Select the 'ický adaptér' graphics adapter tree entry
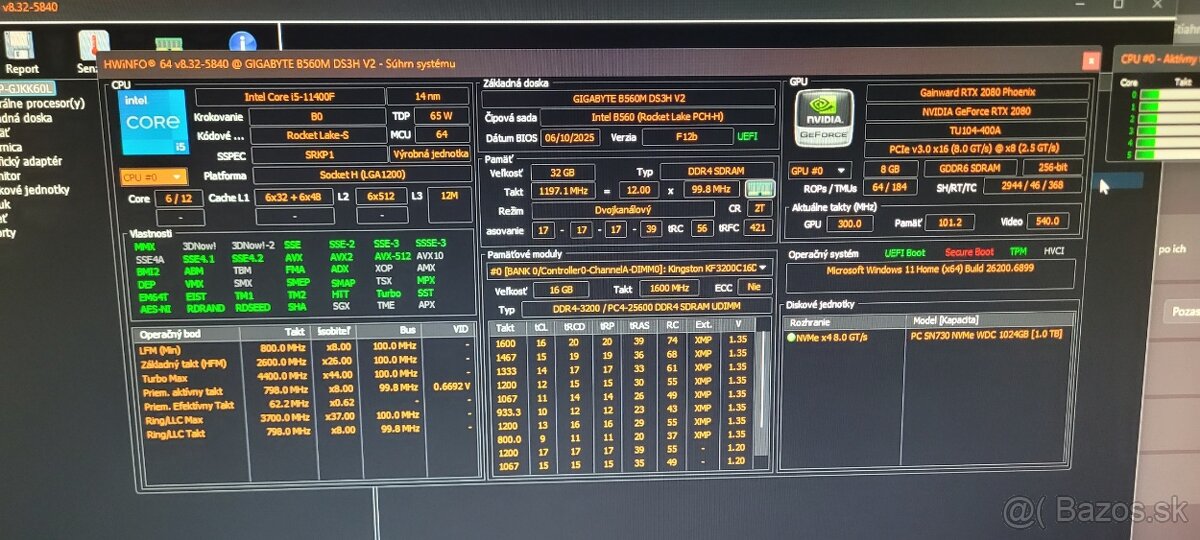The height and width of the screenshot is (540, 1200). pos(30,160)
